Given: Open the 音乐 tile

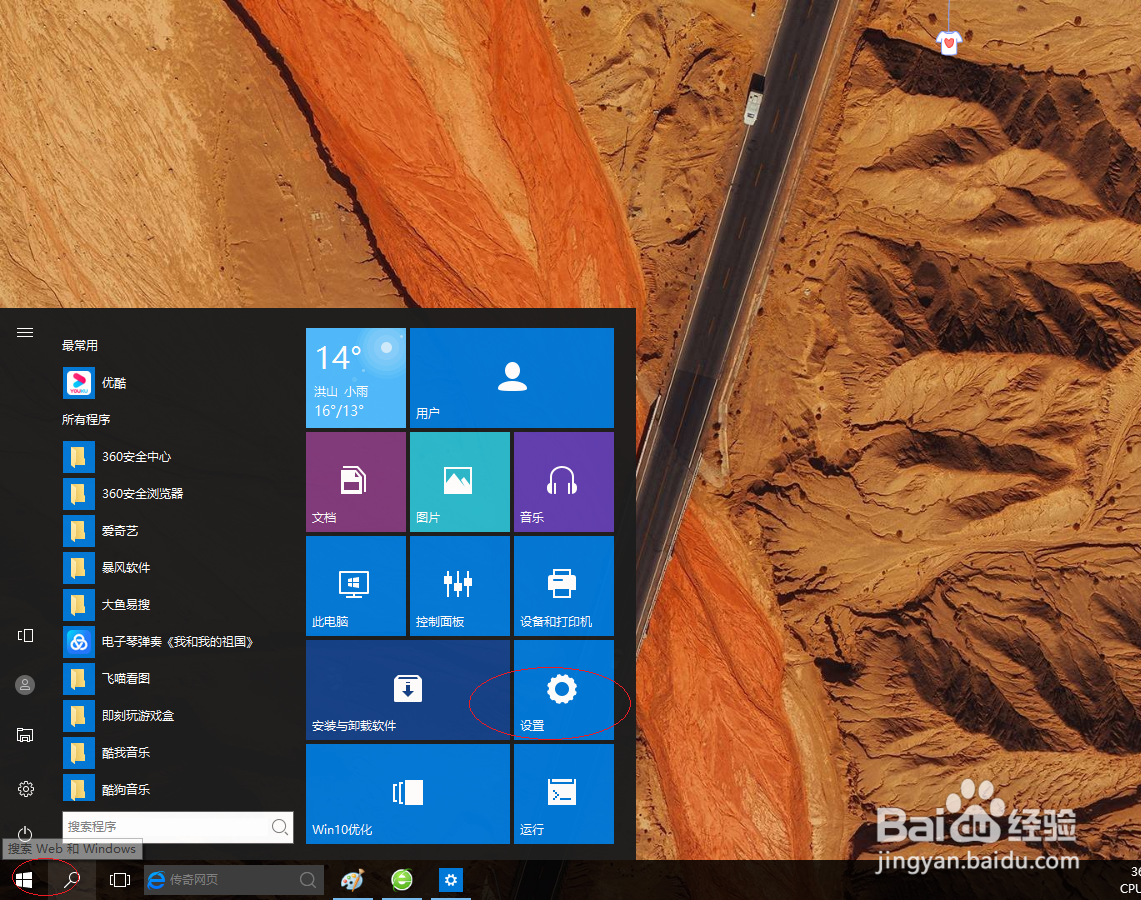Looking at the screenshot, I should (x=563, y=481).
